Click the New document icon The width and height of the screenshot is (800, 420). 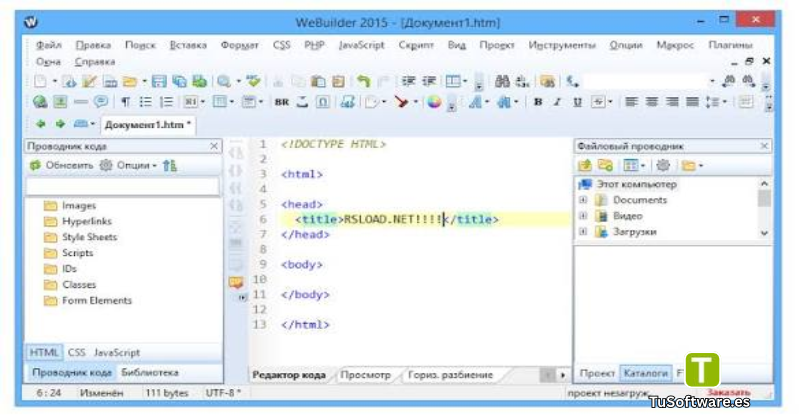(x=40, y=82)
